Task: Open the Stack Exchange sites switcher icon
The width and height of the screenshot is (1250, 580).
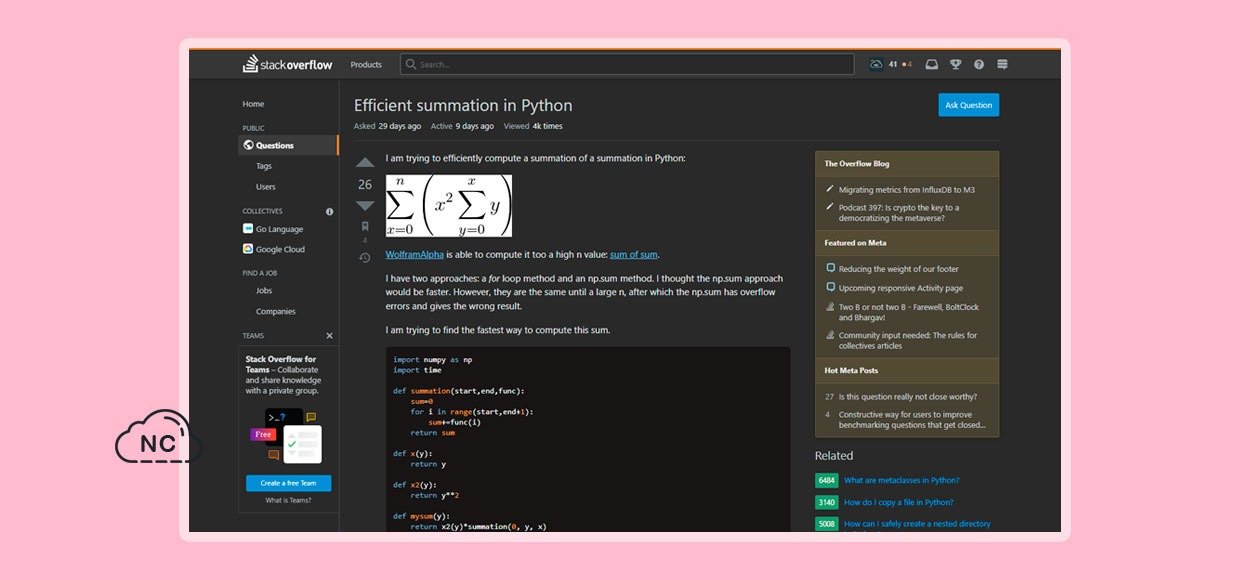Action: (x=1002, y=65)
